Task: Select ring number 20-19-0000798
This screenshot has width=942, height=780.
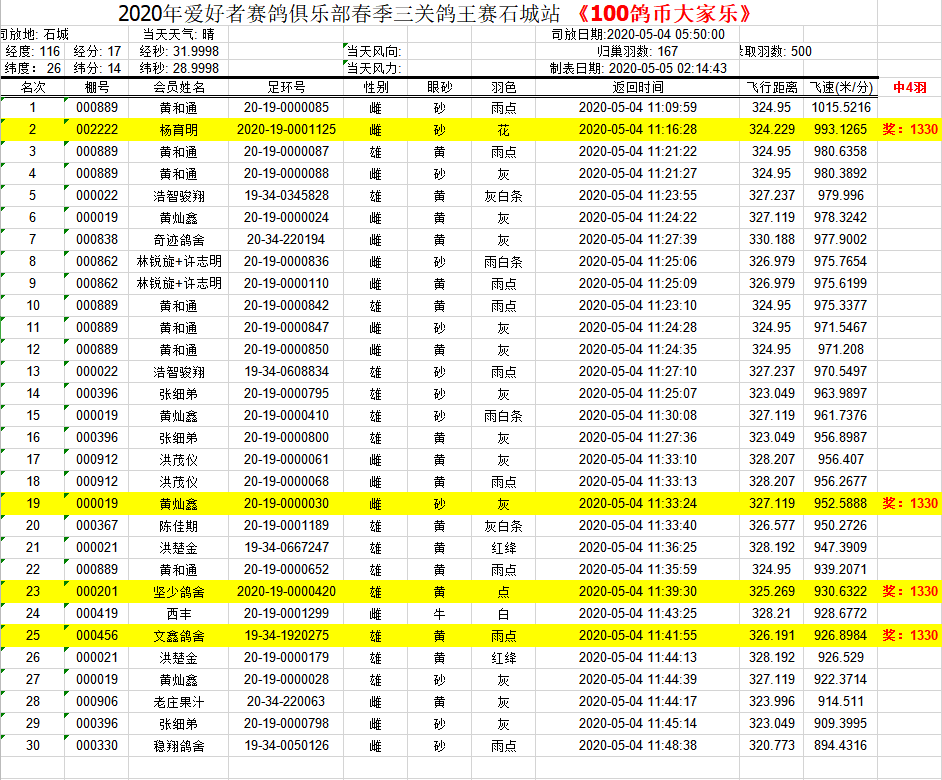Action: click(286, 724)
